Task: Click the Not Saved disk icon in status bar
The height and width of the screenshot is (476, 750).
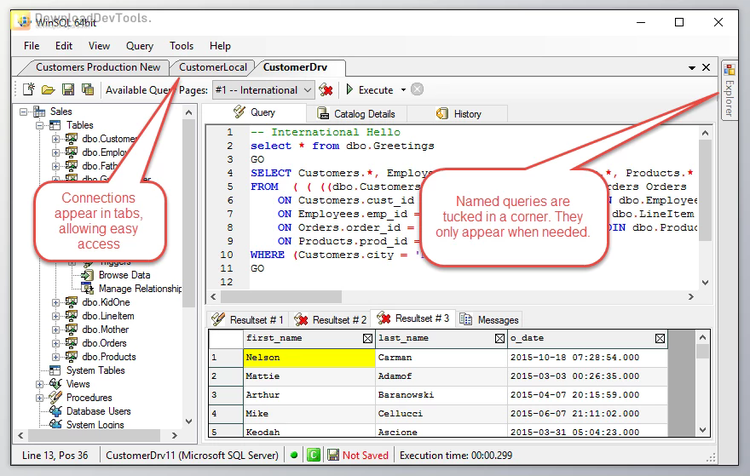Action: click(333, 455)
